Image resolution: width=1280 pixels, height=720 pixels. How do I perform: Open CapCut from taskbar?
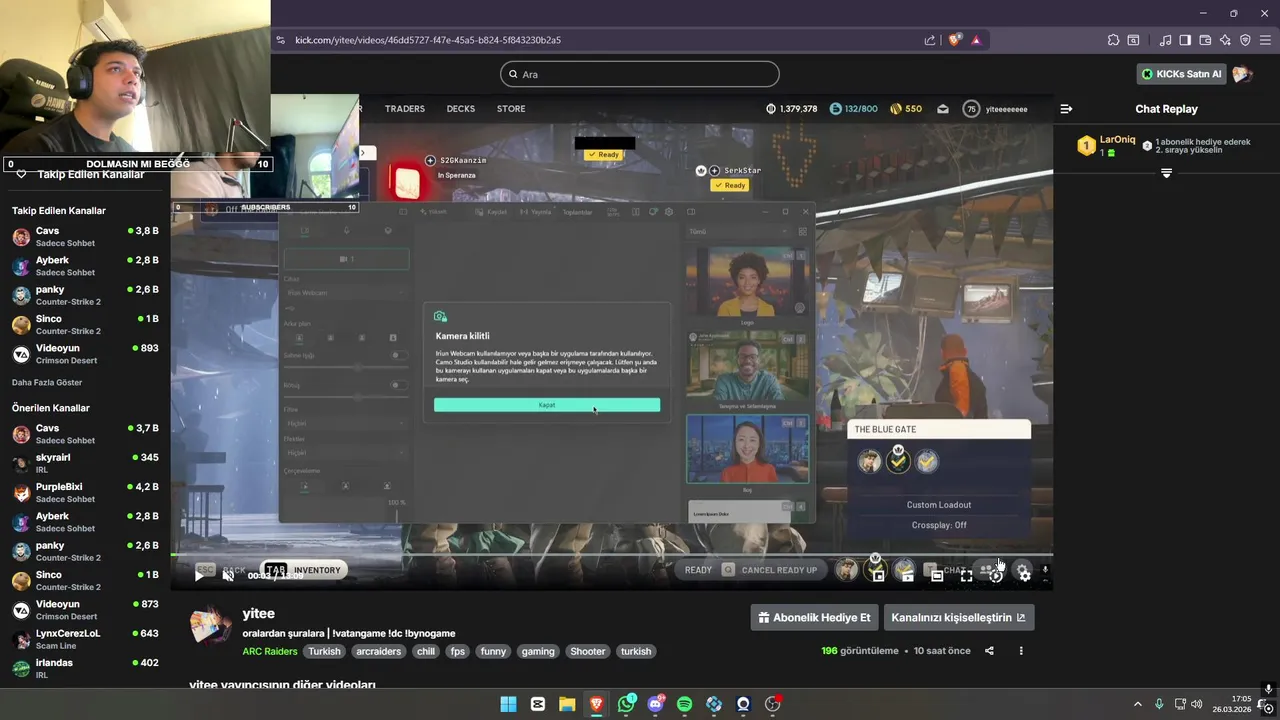pyautogui.click(x=538, y=704)
